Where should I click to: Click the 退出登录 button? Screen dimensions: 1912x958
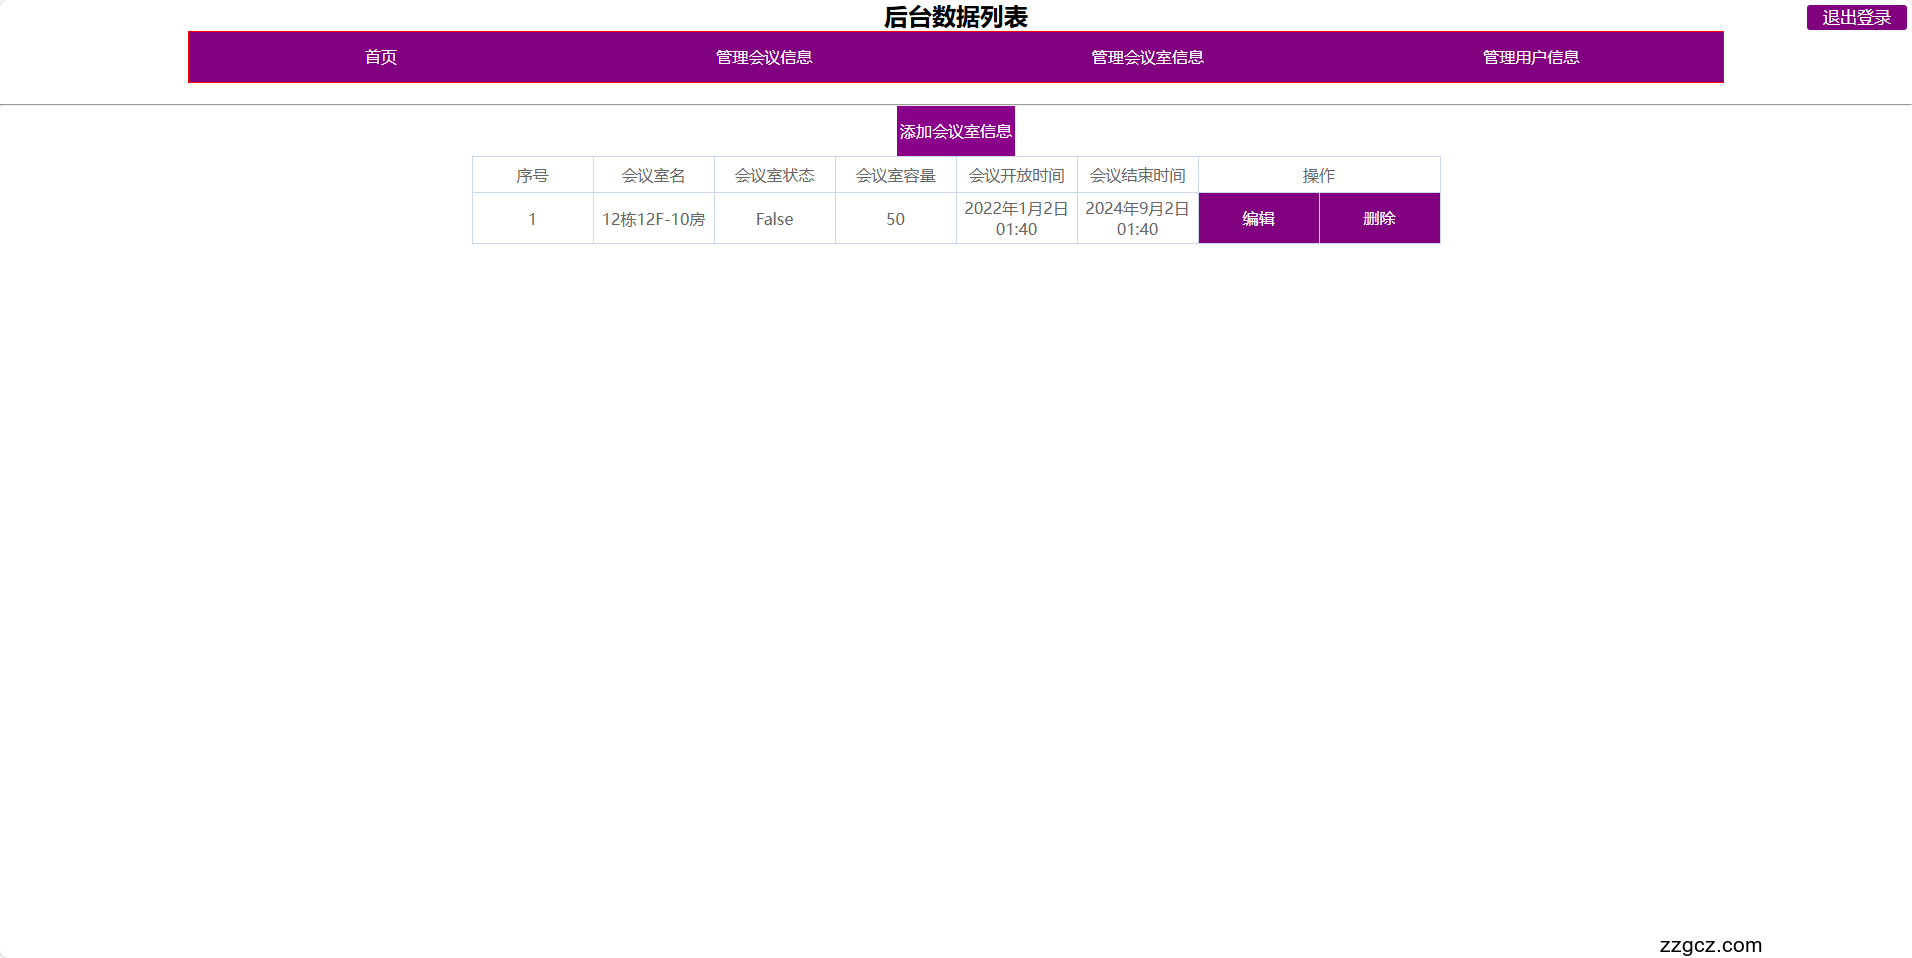[1856, 17]
